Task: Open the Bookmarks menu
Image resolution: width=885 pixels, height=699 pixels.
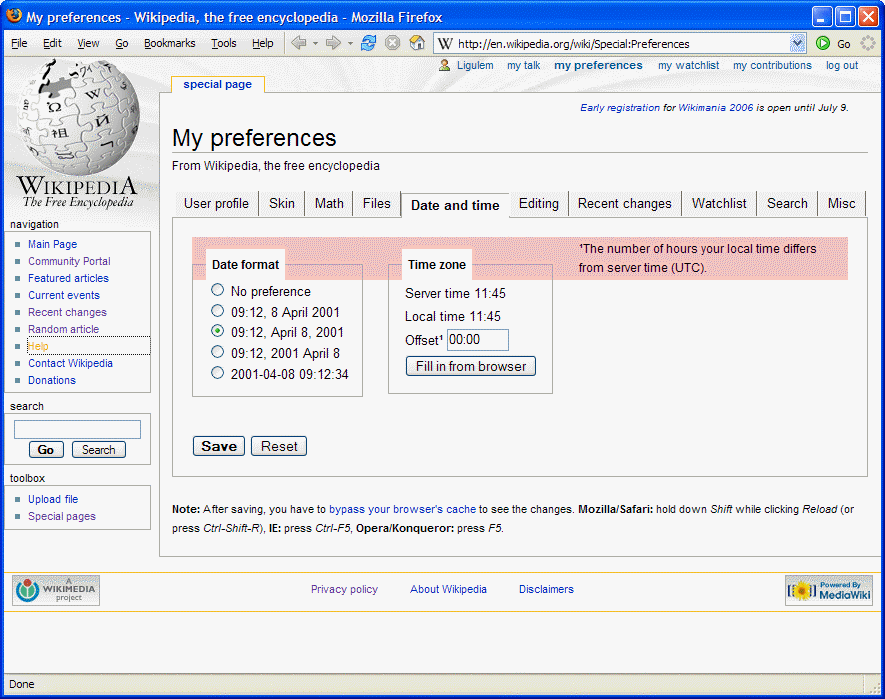Action: pyautogui.click(x=169, y=43)
